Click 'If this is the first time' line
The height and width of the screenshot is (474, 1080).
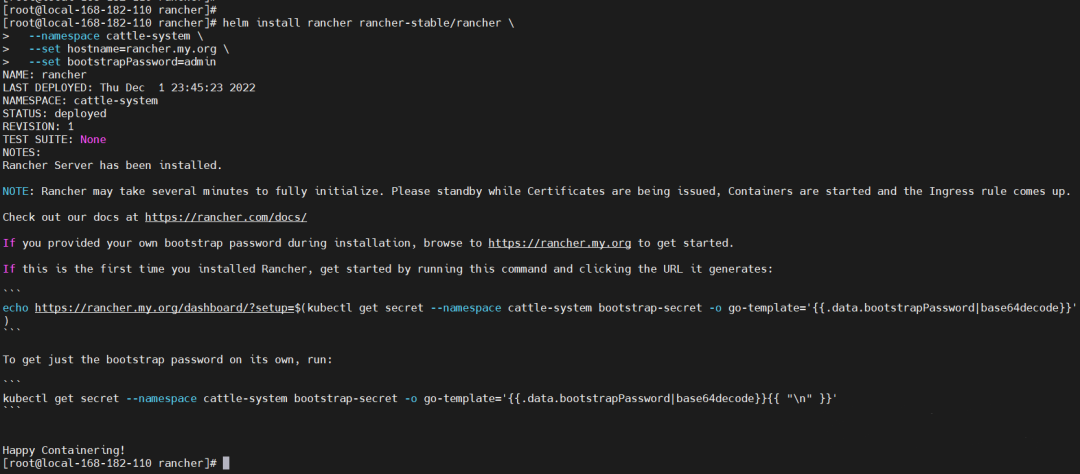[x=388, y=269]
